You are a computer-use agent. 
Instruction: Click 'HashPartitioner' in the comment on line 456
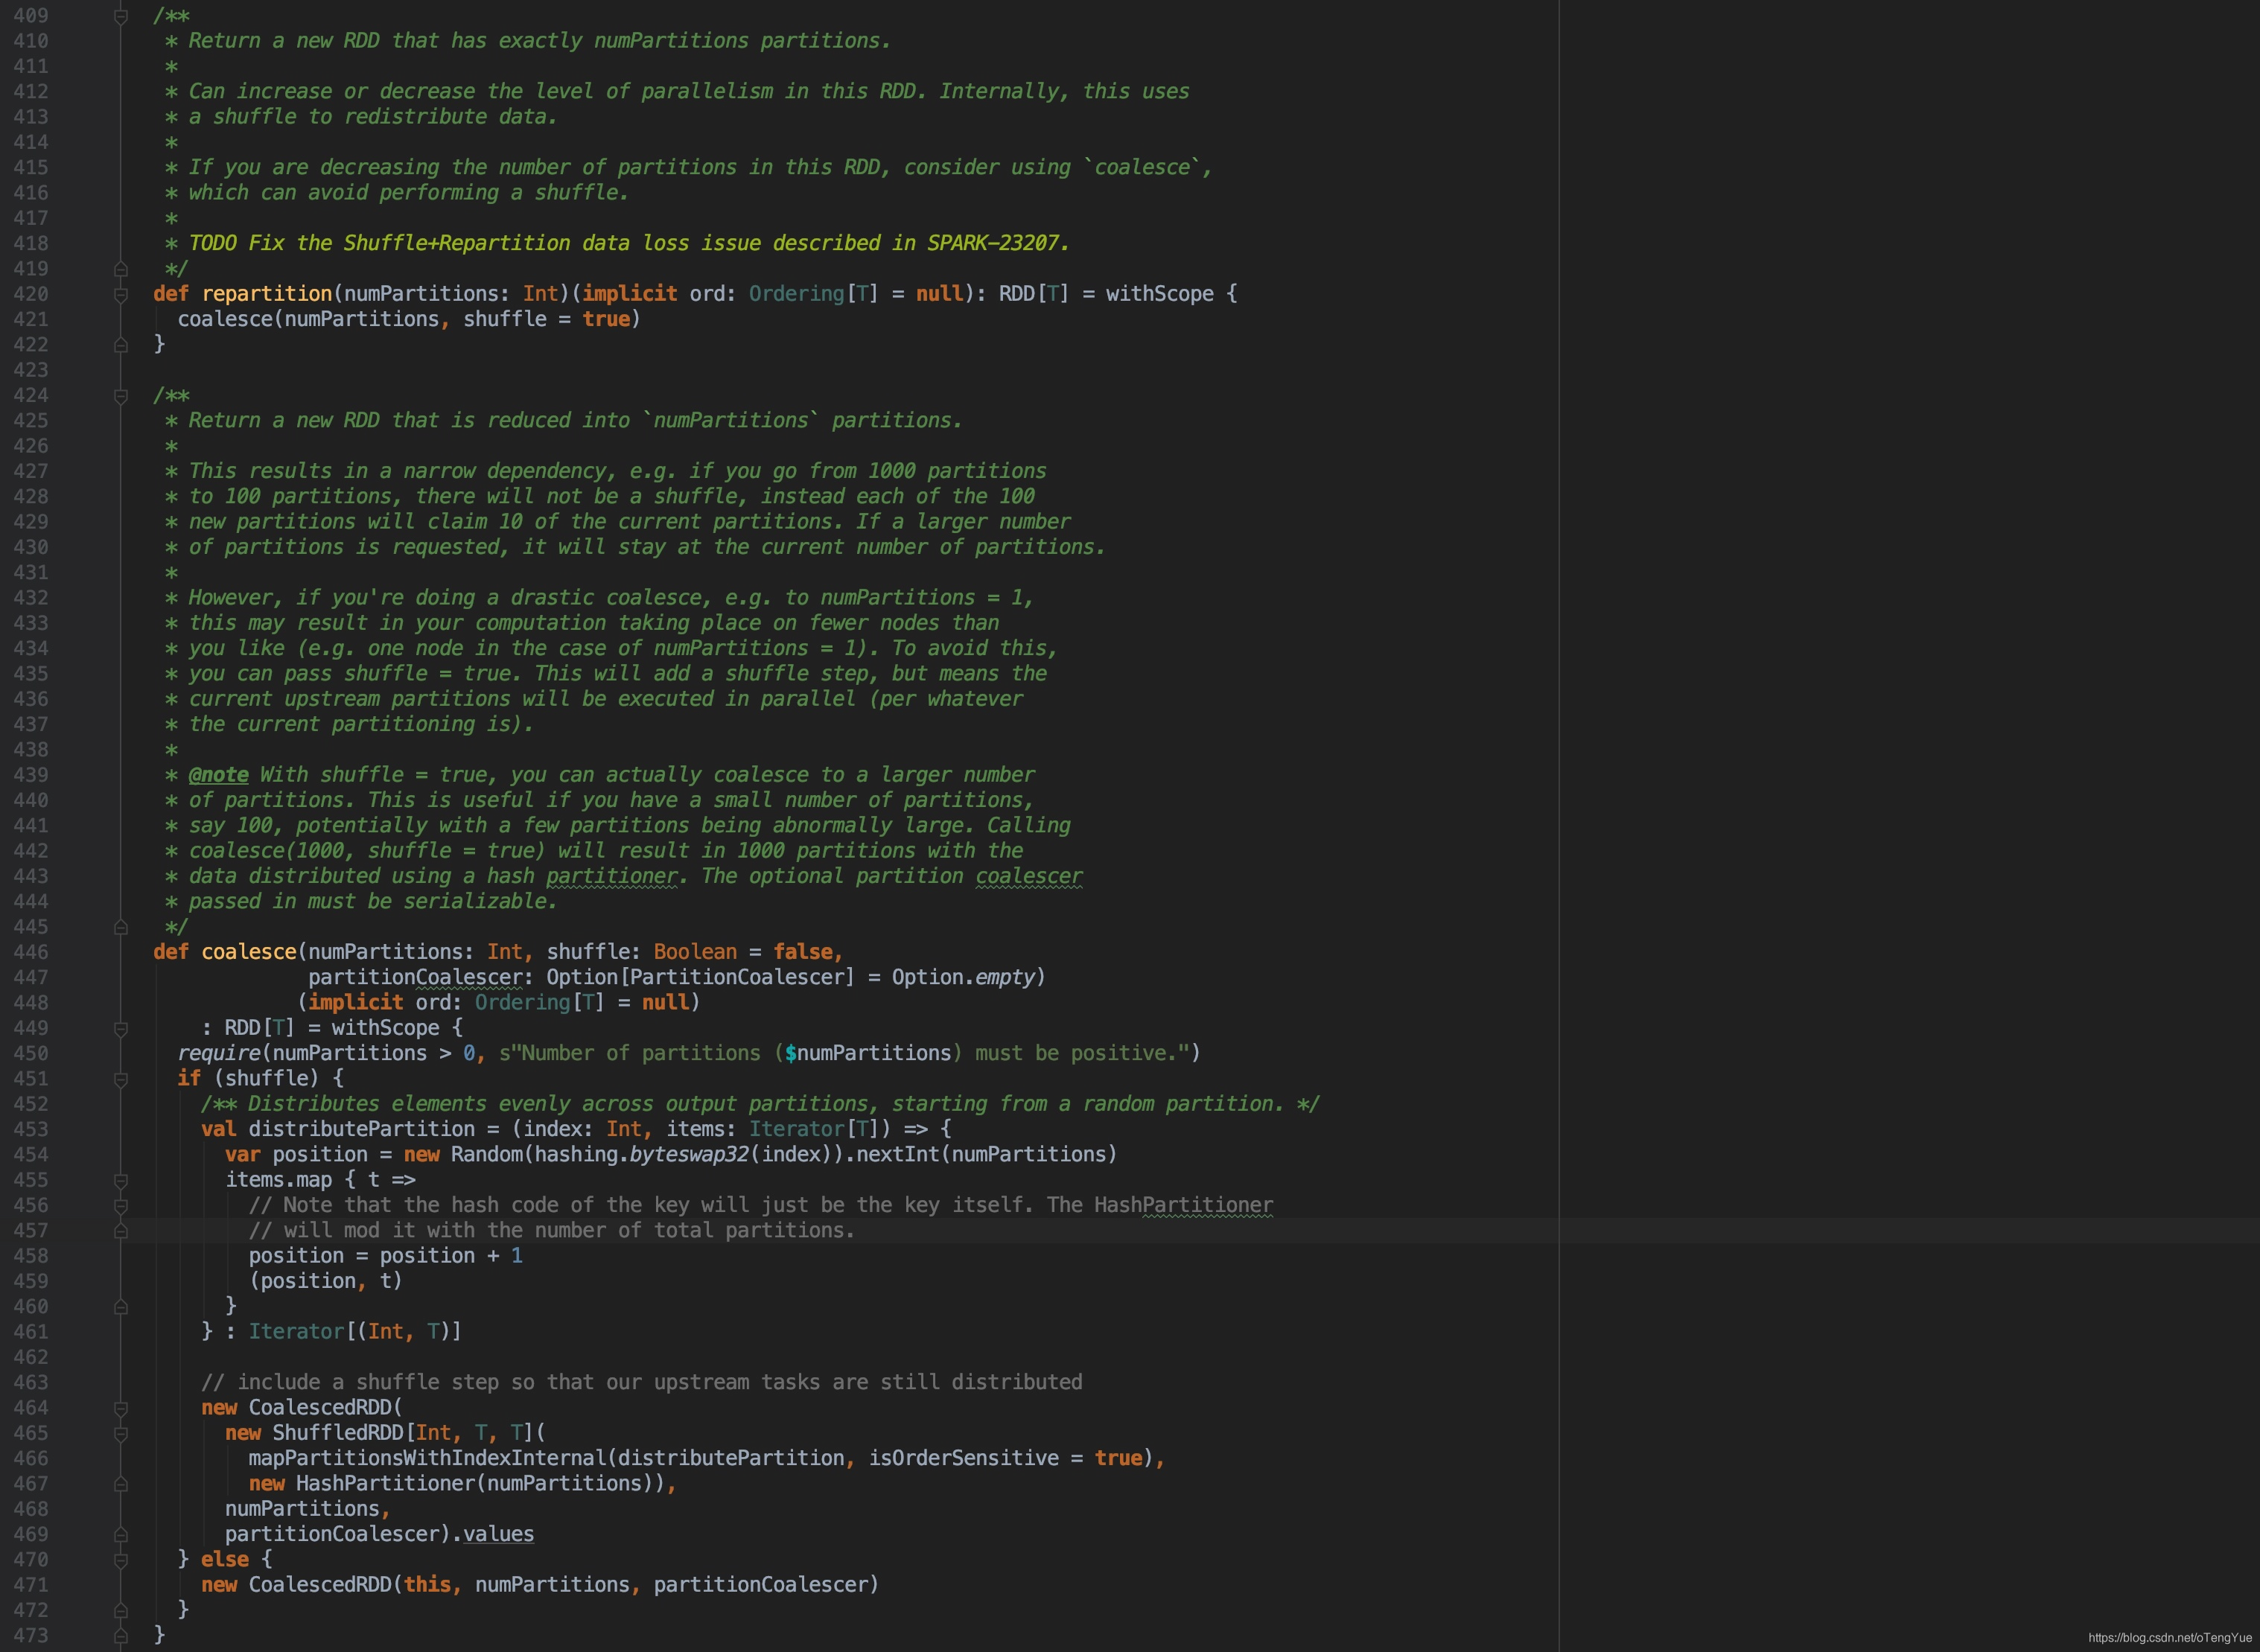coord(1183,1205)
